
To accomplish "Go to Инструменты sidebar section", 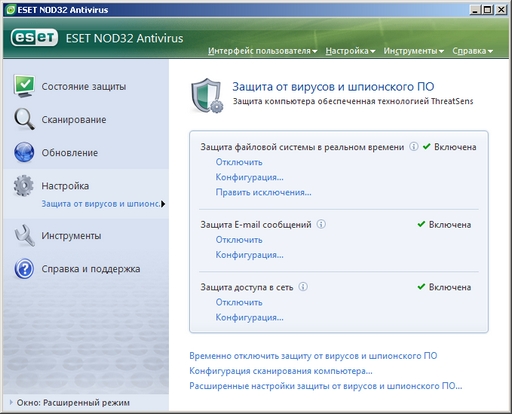I will [71, 236].
